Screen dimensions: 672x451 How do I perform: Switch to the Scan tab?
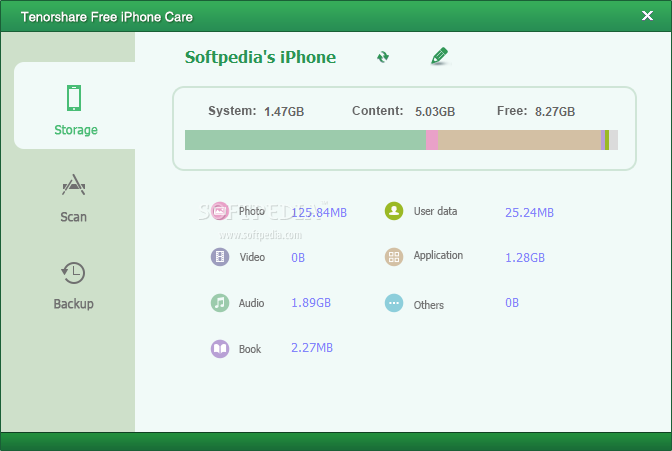pos(73,198)
